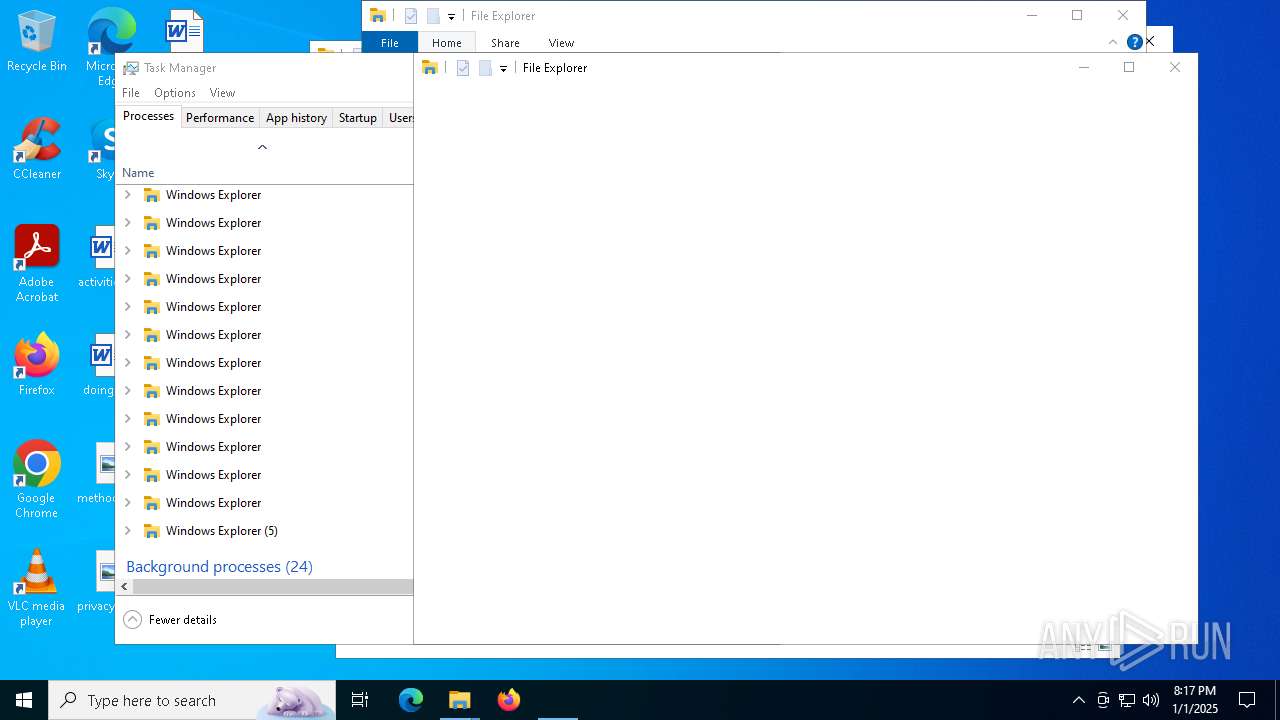Image resolution: width=1280 pixels, height=720 pixels.
Task: Switch to Home tab in back File Explorer
Action: tap(447, 43)
